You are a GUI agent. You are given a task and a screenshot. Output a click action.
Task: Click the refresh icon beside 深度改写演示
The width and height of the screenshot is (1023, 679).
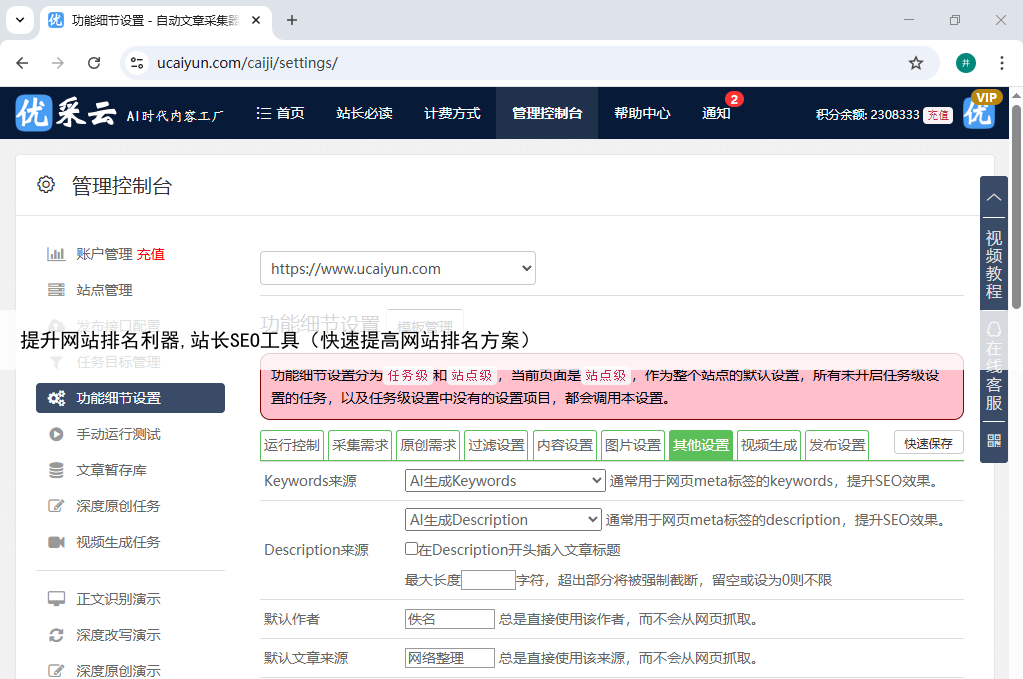[x=57, y=635]
